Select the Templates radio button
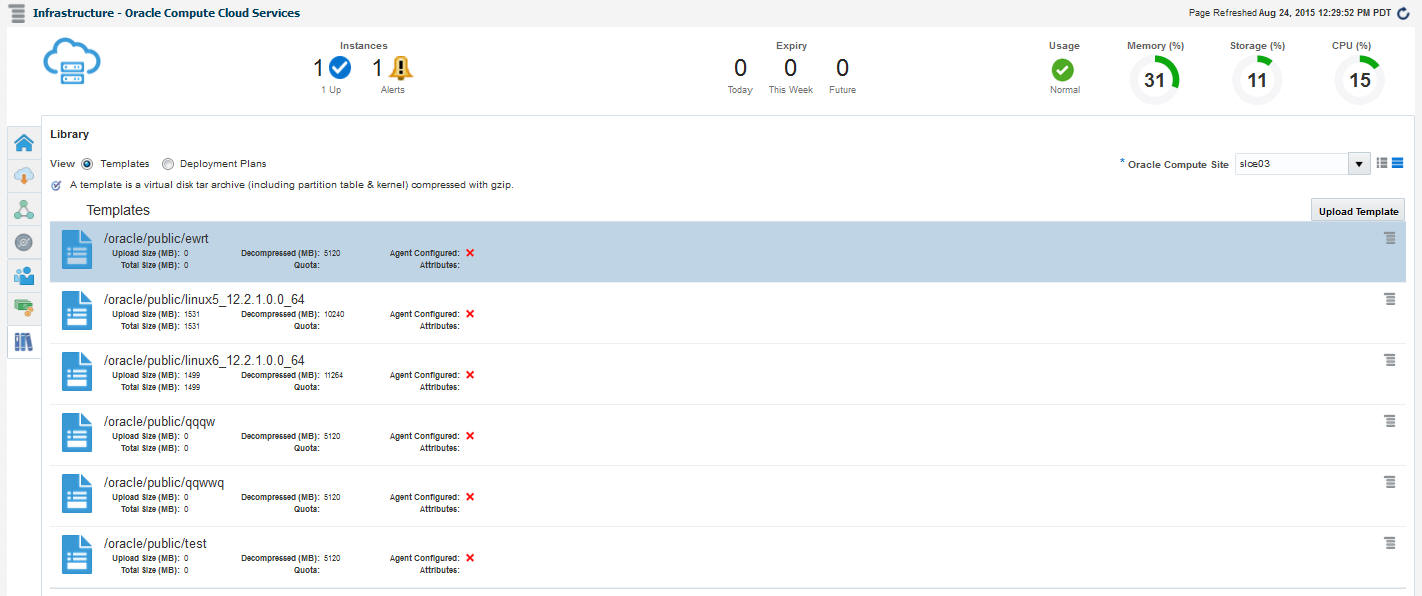This screenshot has width=1422, height=596. click(87, 163)
